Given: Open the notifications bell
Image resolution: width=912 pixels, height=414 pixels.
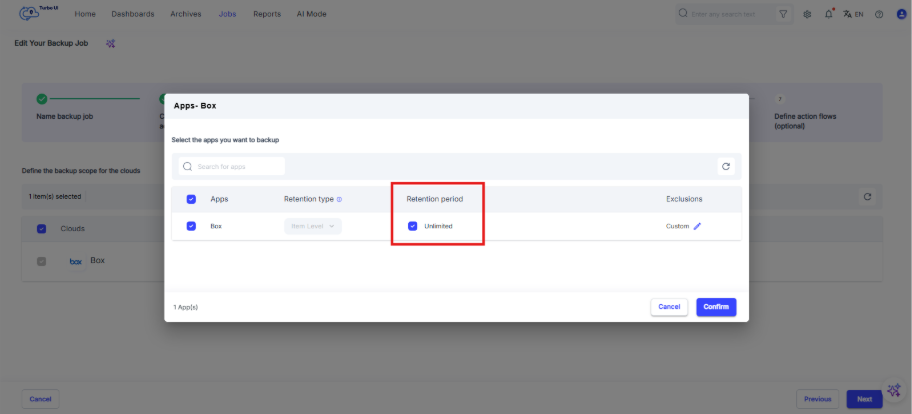Looking at the screenshot, I should 829,14.
